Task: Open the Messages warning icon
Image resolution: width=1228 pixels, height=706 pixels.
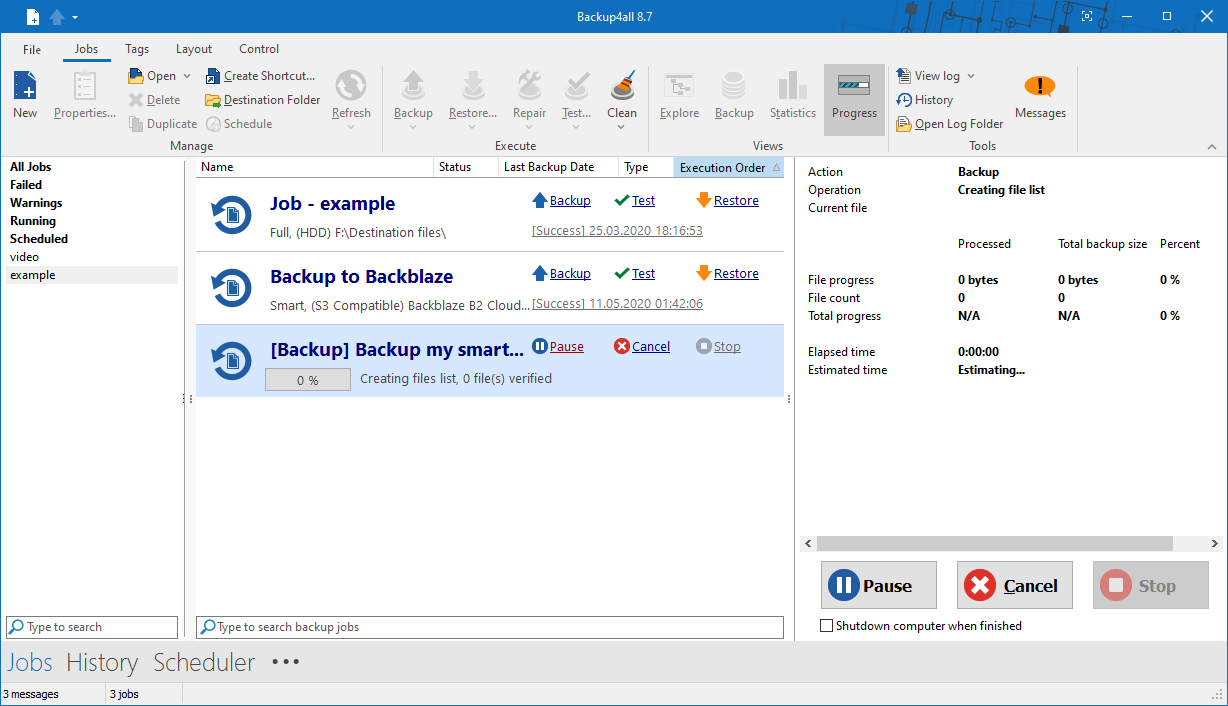Action: pyautogui.click(x=1040, y=87)
